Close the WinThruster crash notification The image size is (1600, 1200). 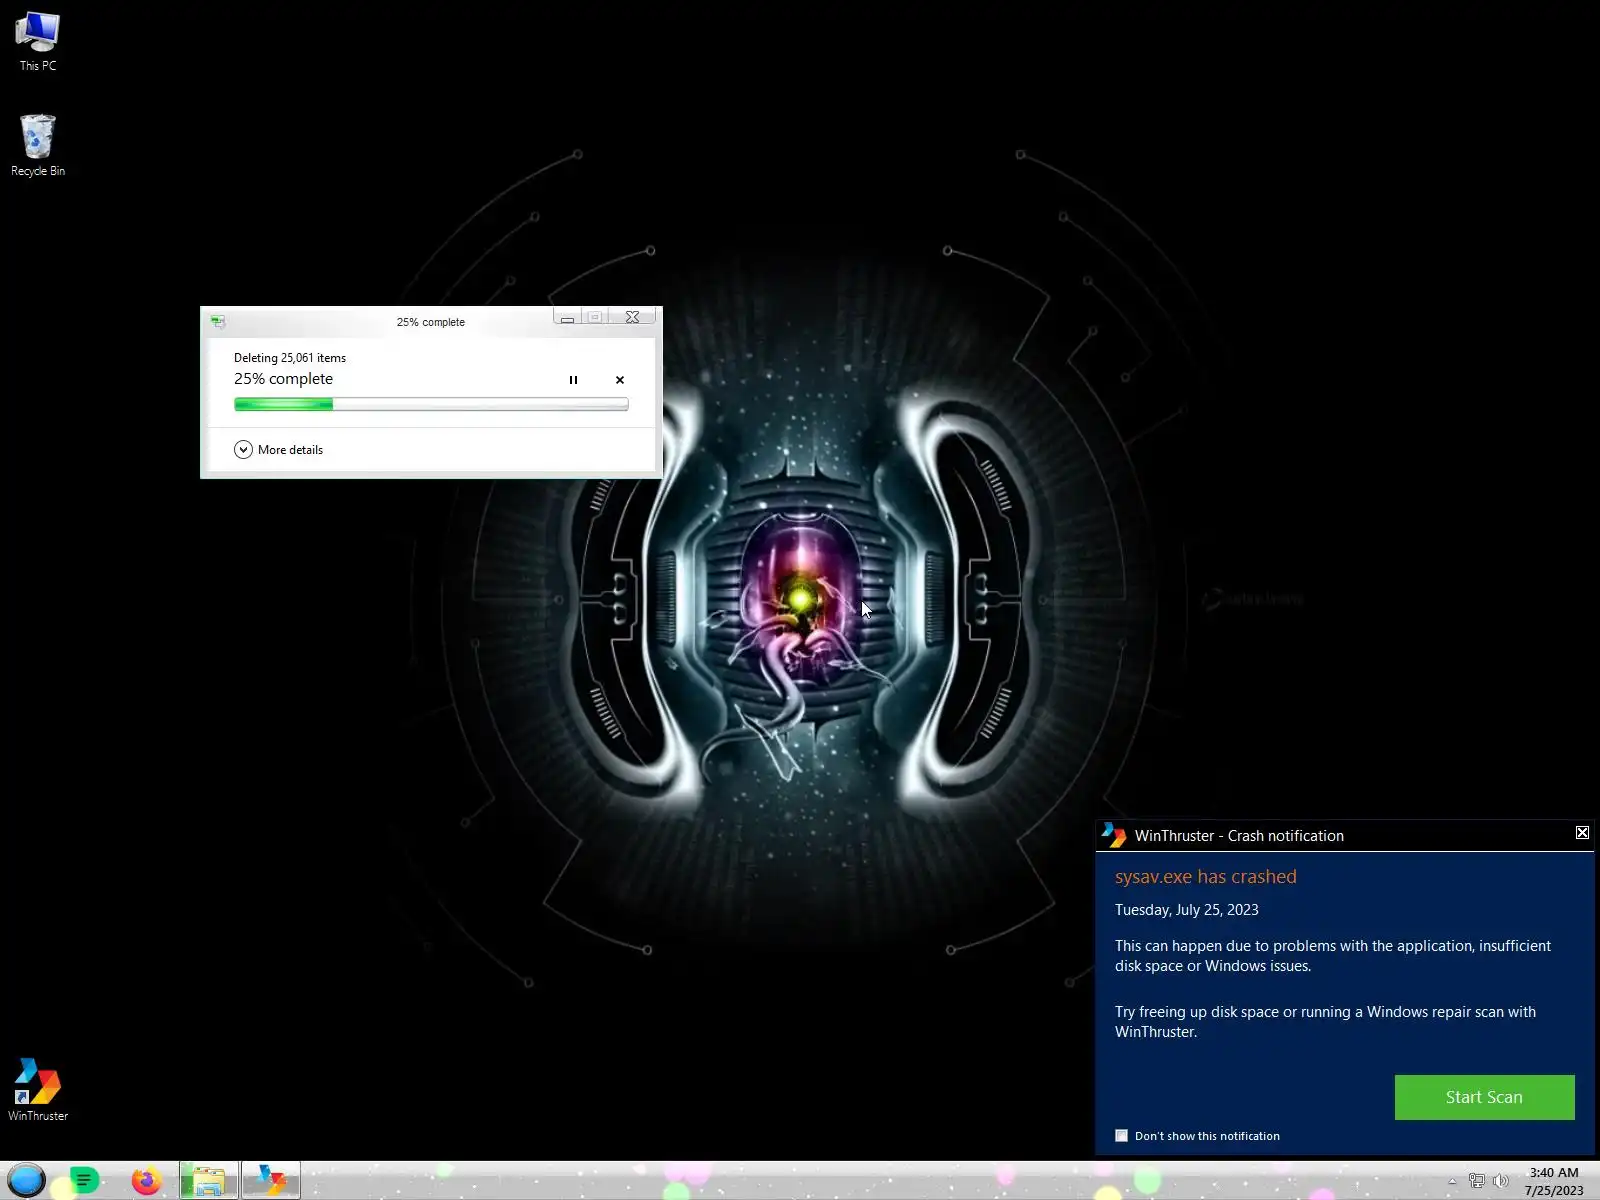(1582, 833)
